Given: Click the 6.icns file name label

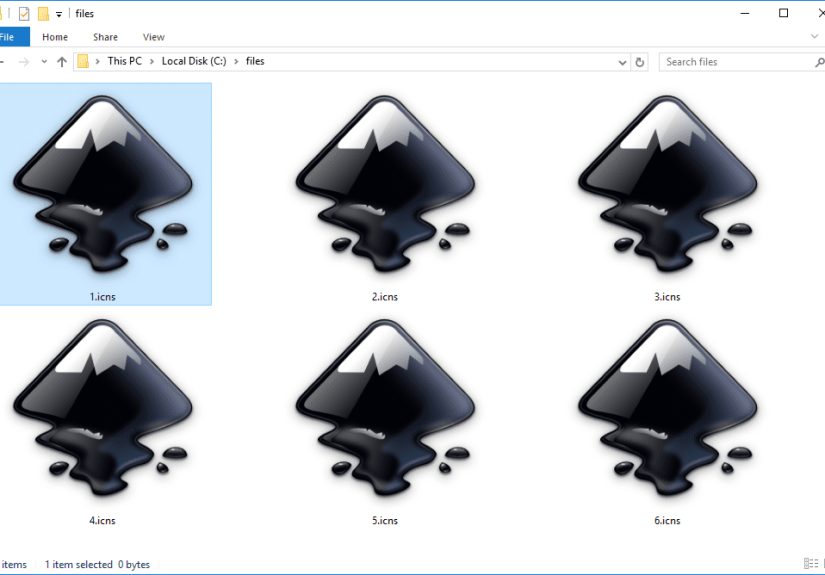Looking at the screenshot, I should [667, 520].
